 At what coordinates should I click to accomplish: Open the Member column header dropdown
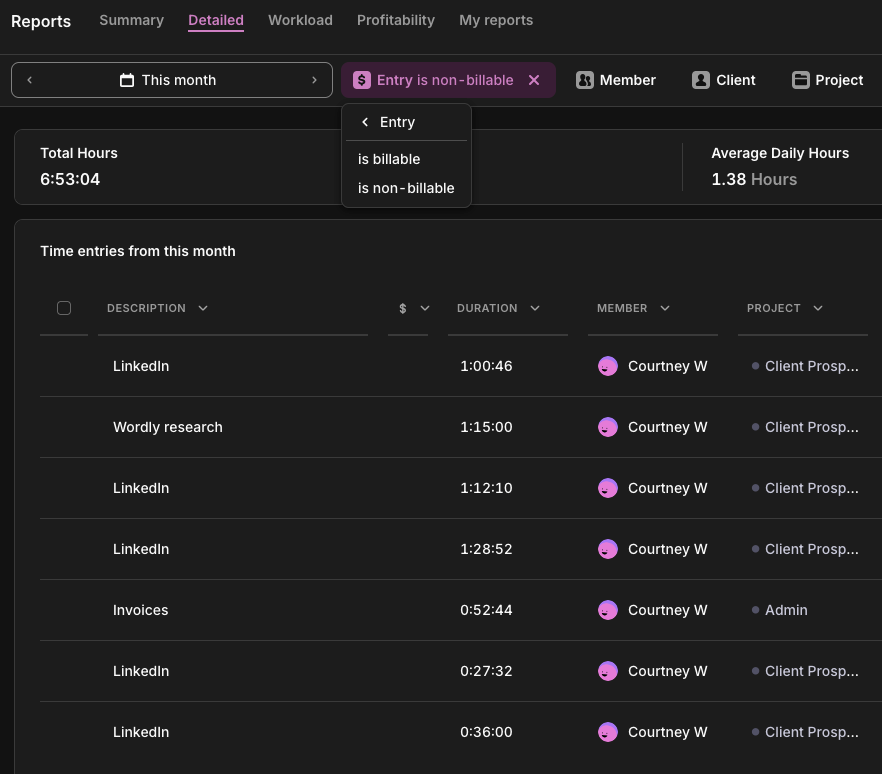665,308
